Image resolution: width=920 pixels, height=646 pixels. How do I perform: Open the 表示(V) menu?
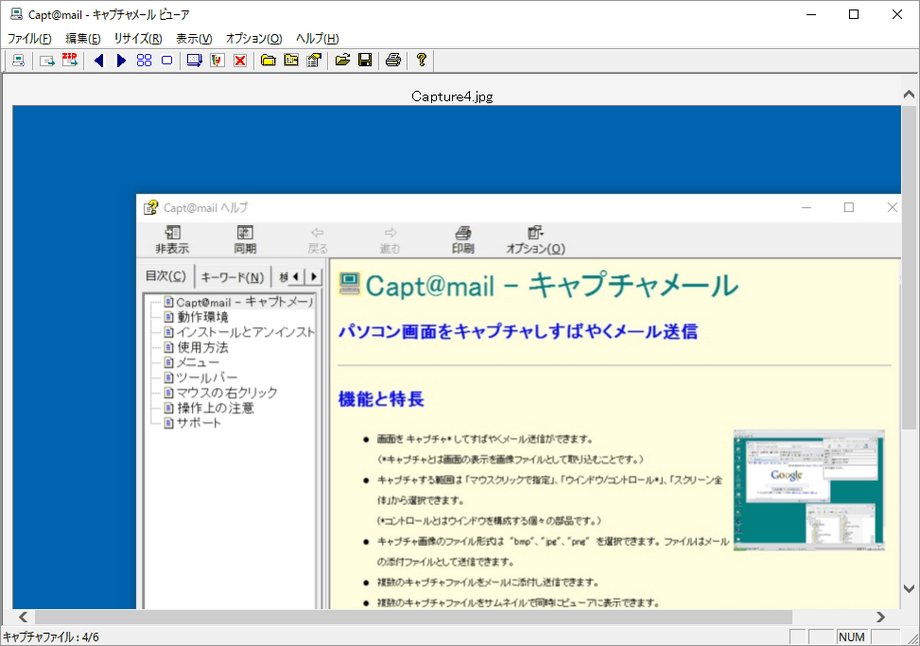click(x=194, y=39)
